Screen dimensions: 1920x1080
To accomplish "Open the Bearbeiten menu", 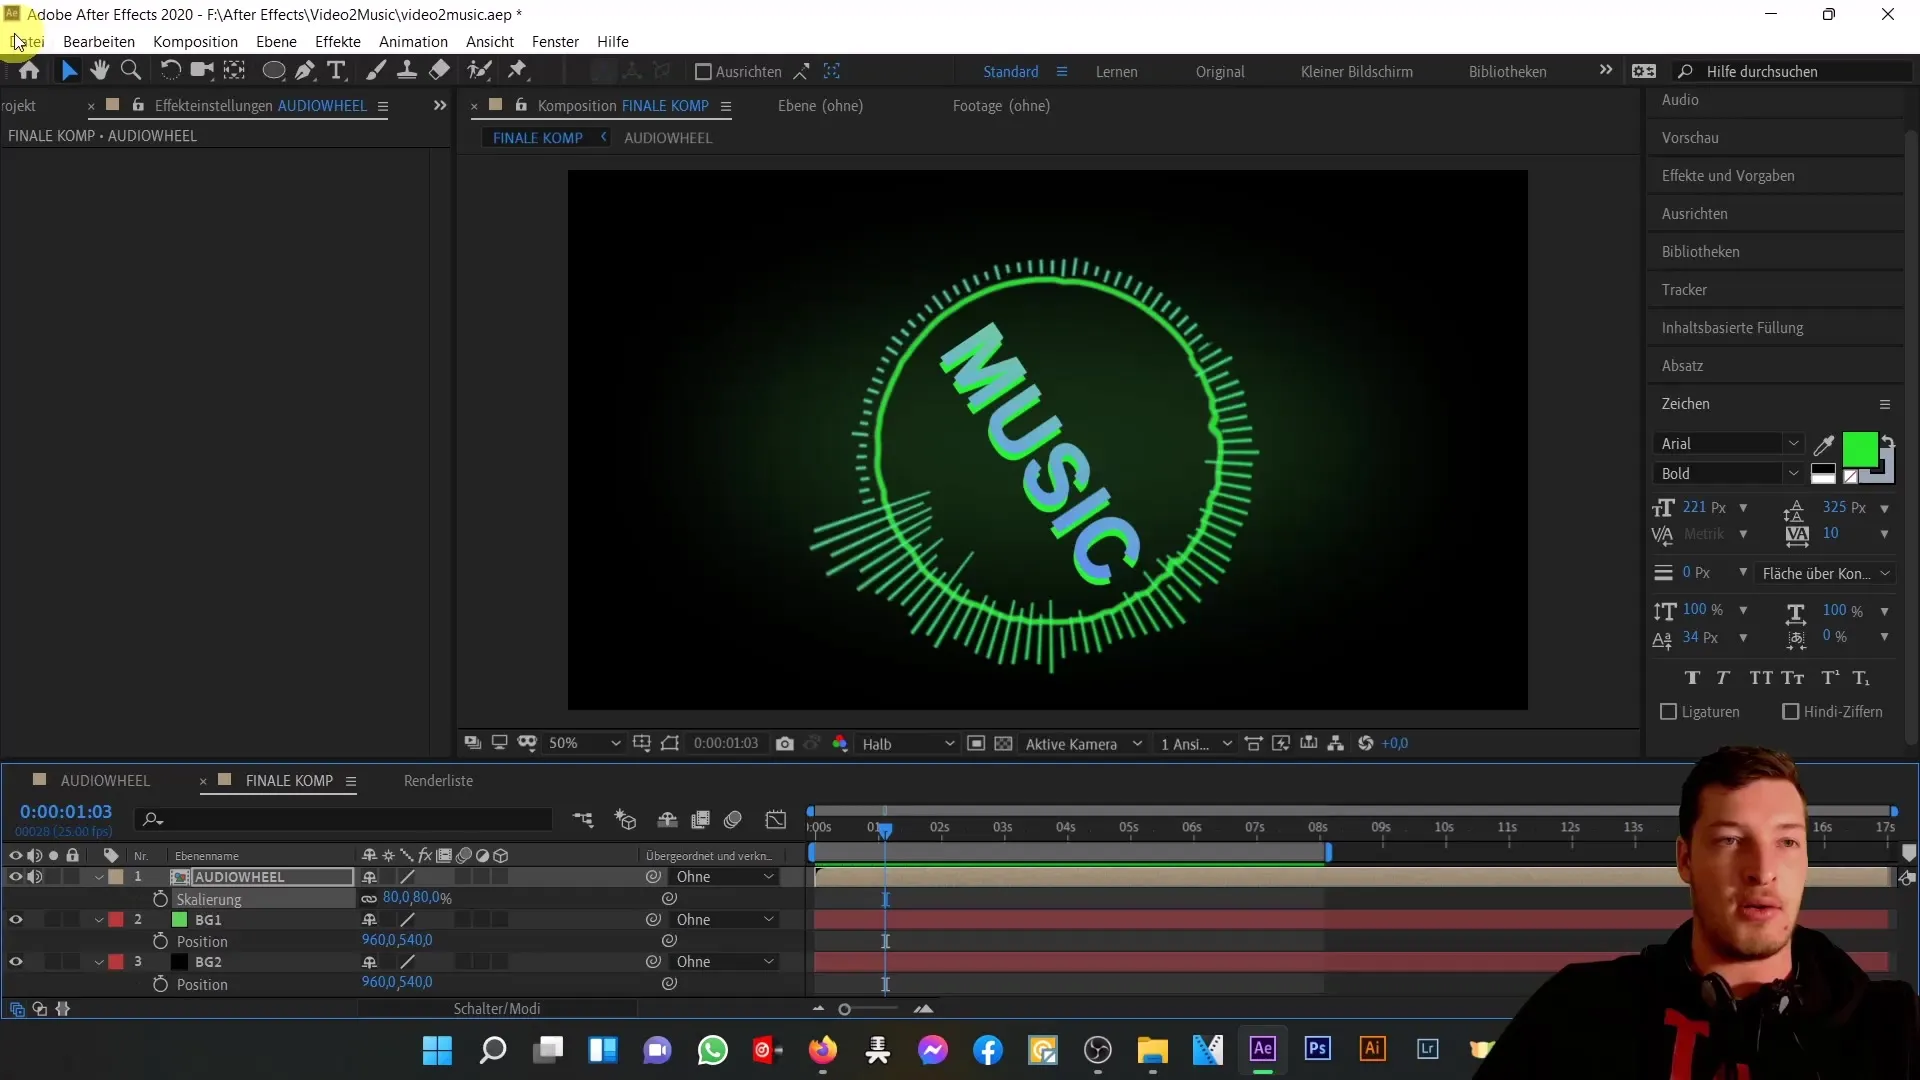I will 99,42.
